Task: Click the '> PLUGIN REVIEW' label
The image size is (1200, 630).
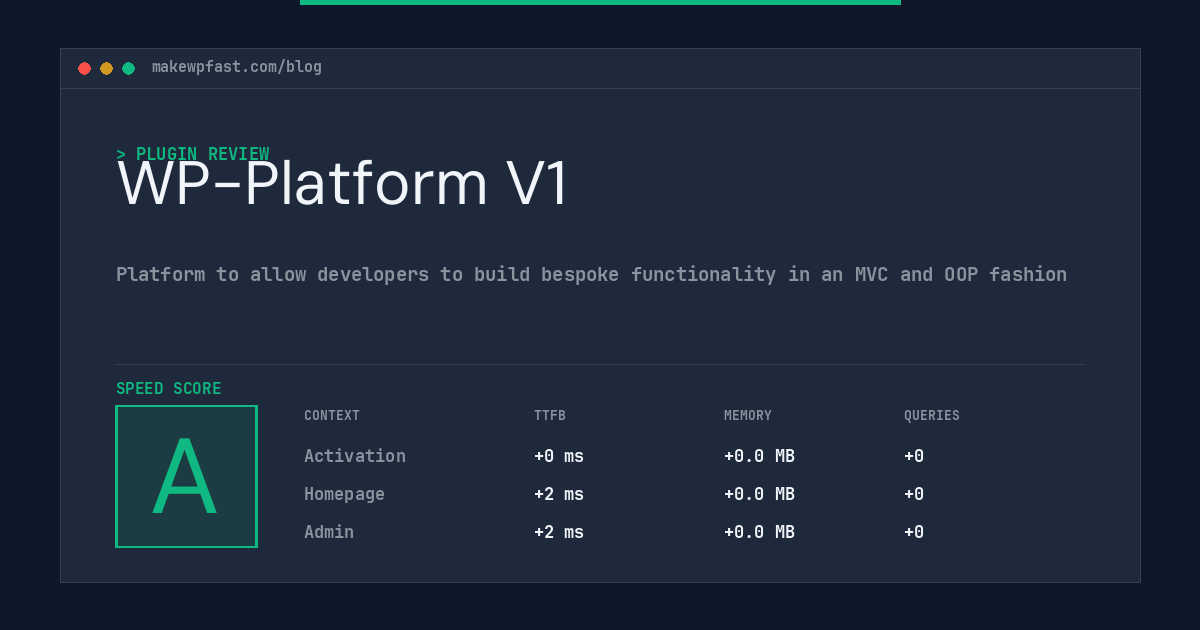Action: point(193,154)
